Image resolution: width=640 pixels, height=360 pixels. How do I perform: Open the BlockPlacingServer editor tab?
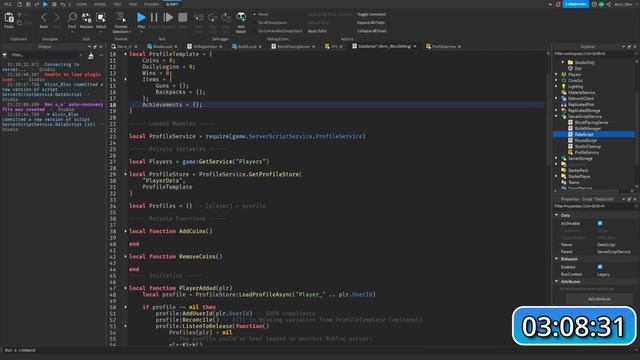(292, 47)
